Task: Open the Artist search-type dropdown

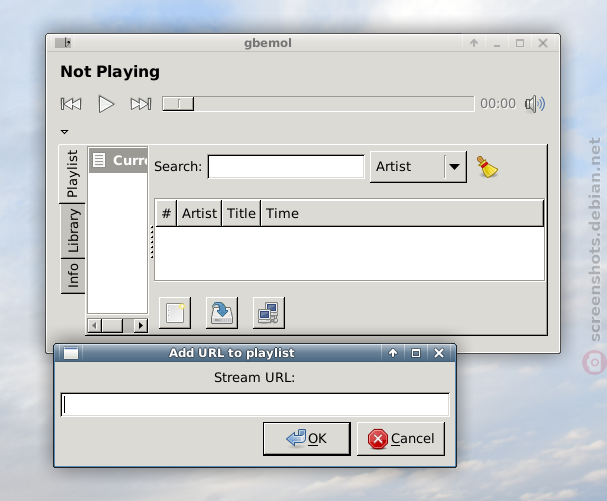Action: [418, 167]
